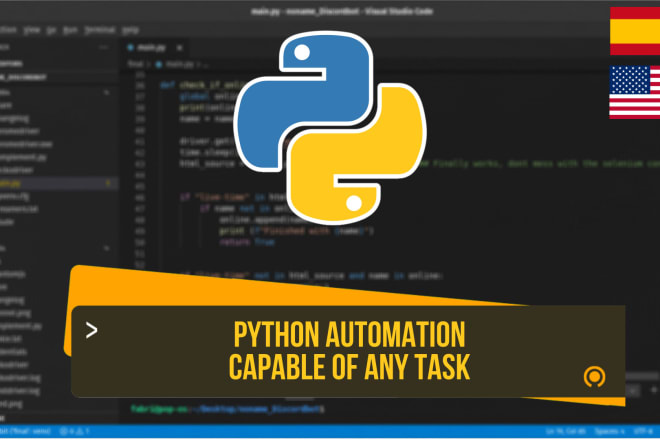The image size is (660, 440).
Task: Open the Help menu
Action: coord(130,30)
